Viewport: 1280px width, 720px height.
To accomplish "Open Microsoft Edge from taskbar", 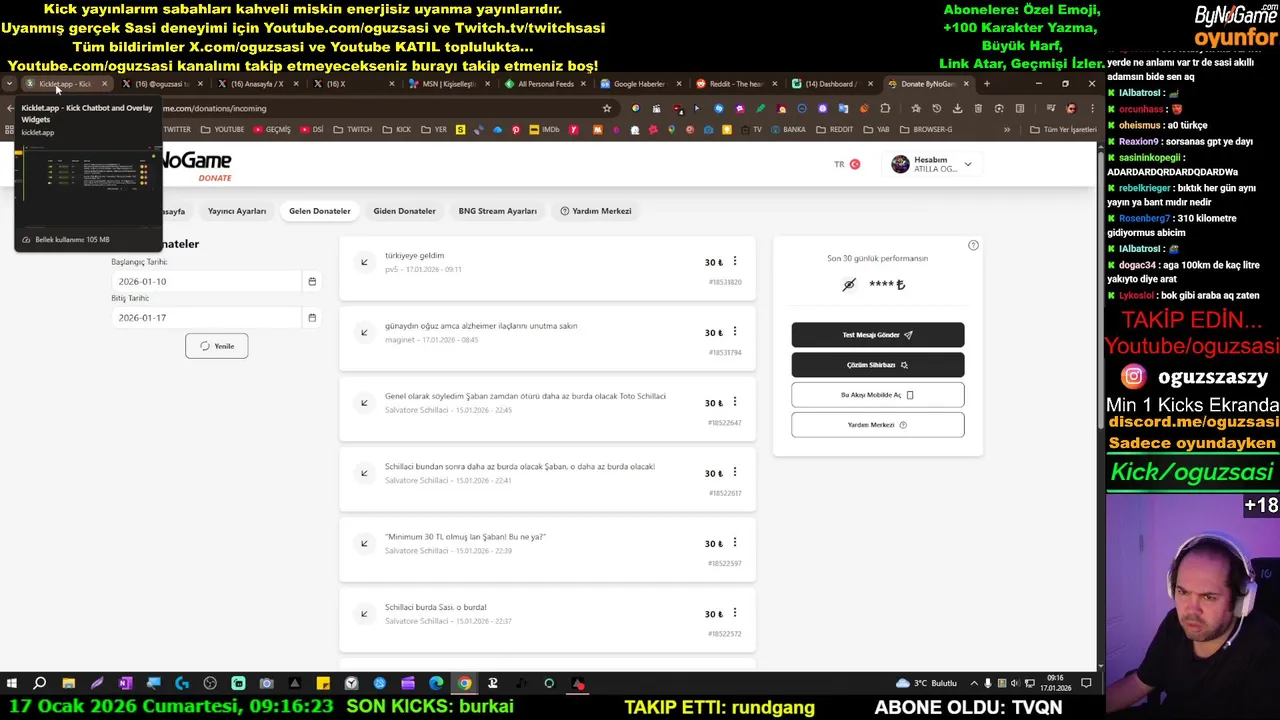I will [436, 683].
